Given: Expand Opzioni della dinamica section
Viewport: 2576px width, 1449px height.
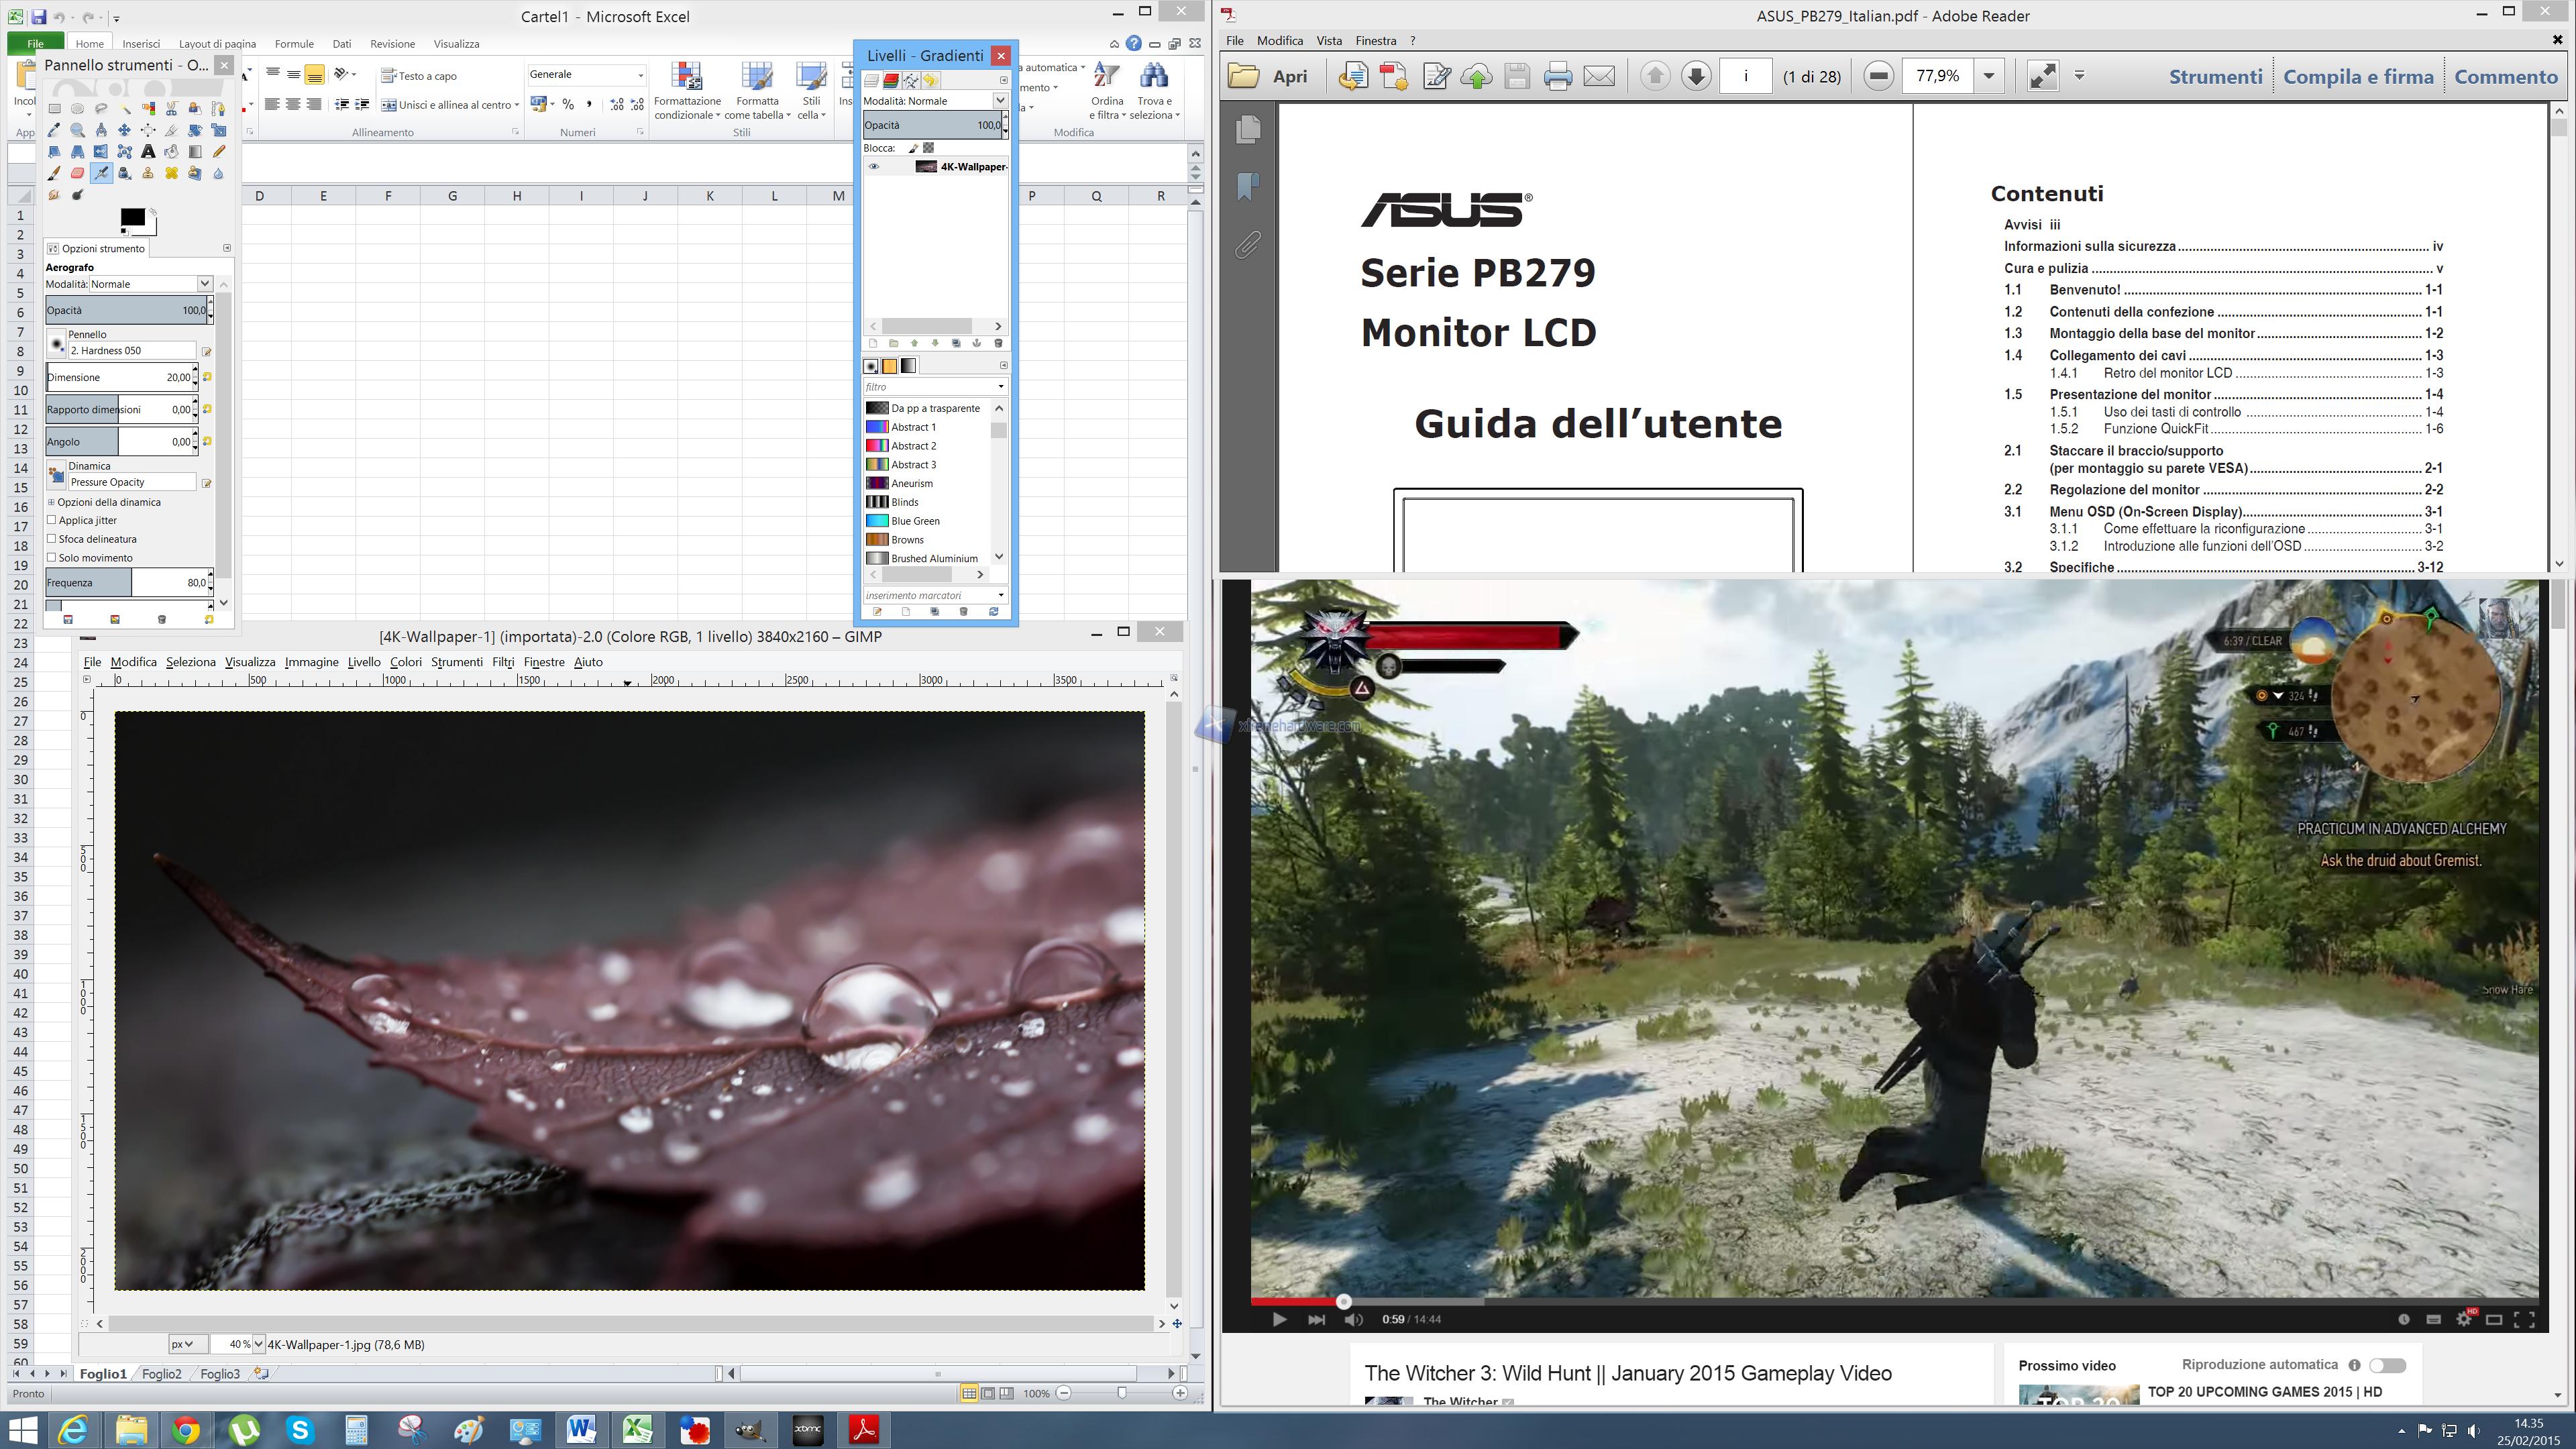Looking at the screenshot, I should tap(52, 502).
